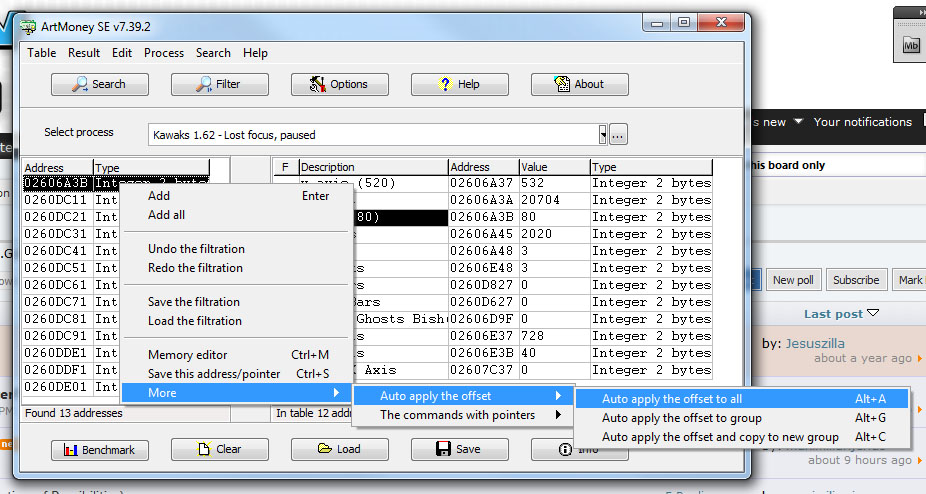The width and height of the screenshot is (926, 494).
Task: Open the whats new dropdown in forum
Action: click(x=798, y=121)
